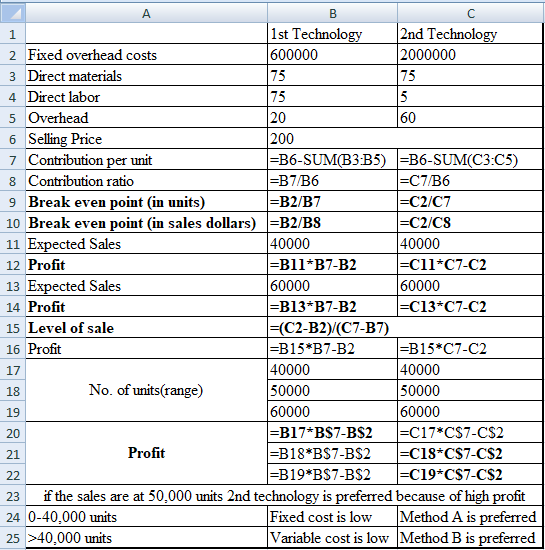The height and width of the screenshot is (550, 545).
Task: Click formula =C13*C7-C2
Action: [x=470, y=307]
